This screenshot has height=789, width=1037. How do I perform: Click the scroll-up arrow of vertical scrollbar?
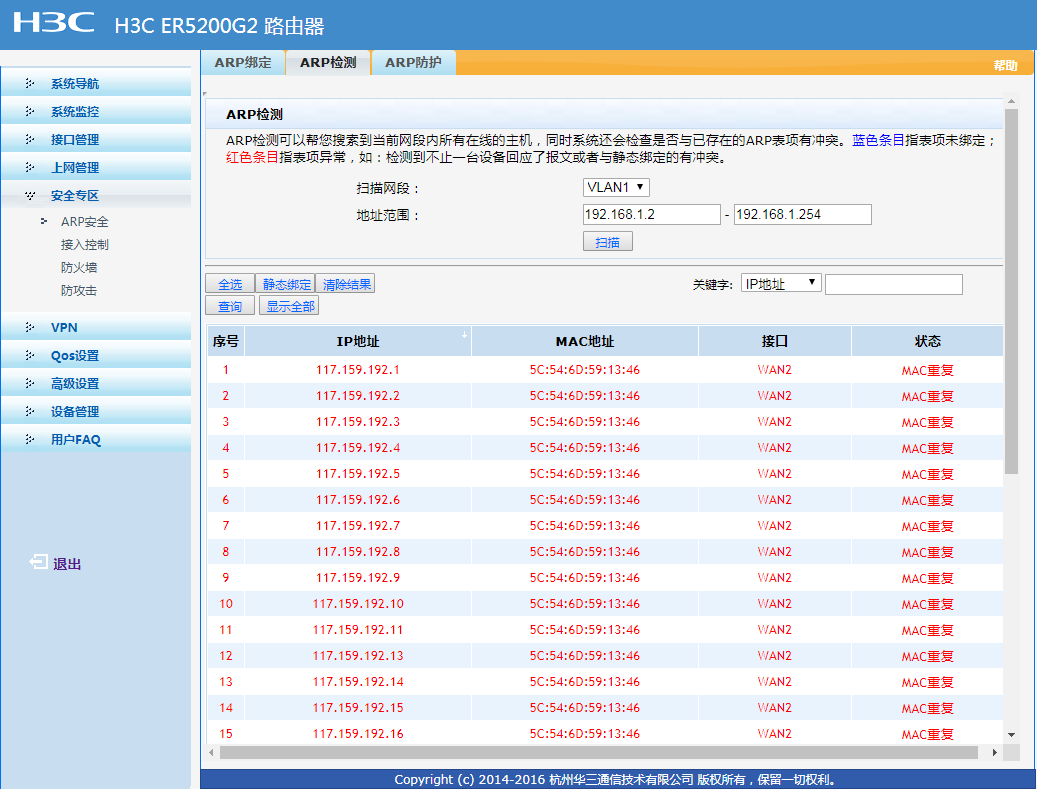[1011, 102]
